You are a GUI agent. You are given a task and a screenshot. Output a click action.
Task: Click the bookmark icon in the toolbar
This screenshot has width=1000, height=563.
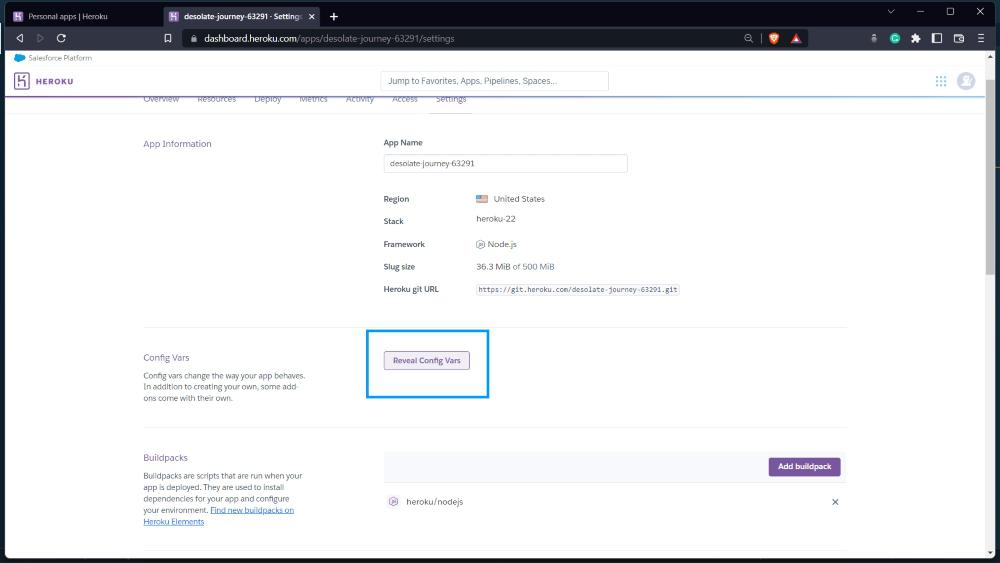[x=168, y=38]
